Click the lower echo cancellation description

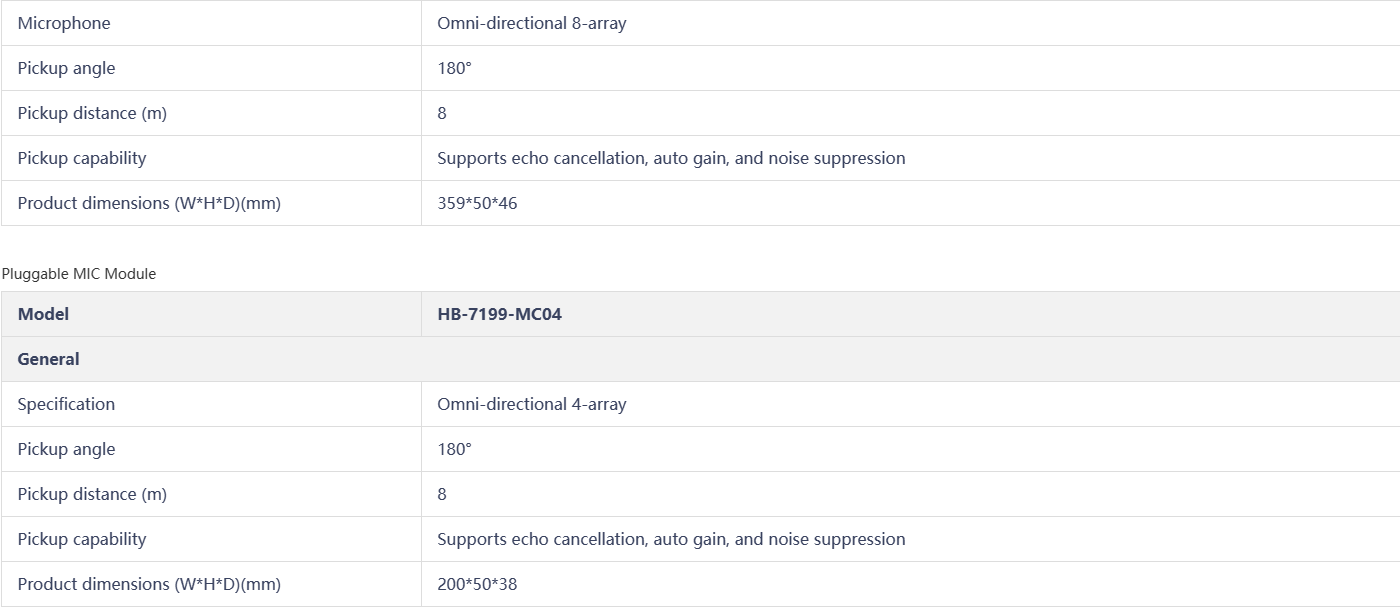(x=671, y=539)
